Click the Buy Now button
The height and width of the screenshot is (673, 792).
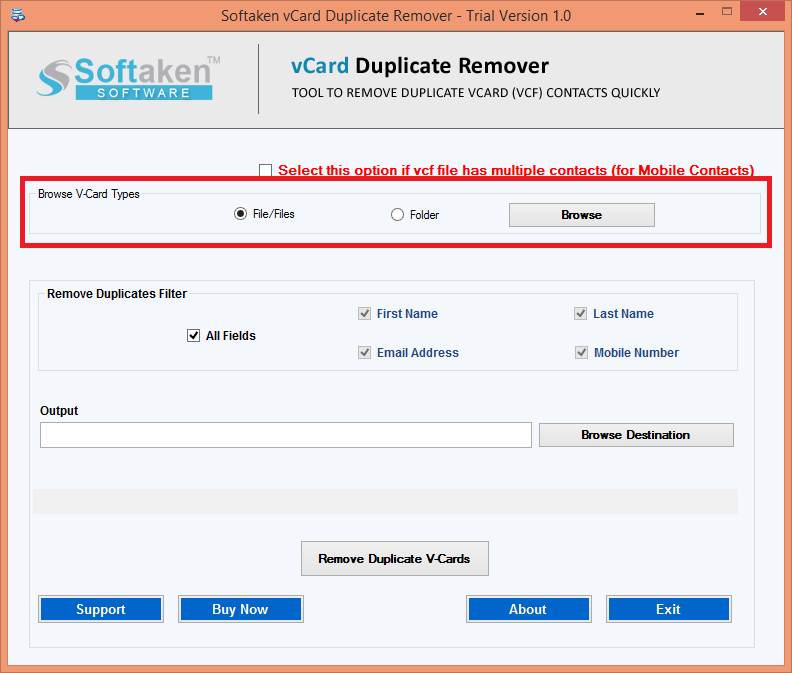coord(240,609)
